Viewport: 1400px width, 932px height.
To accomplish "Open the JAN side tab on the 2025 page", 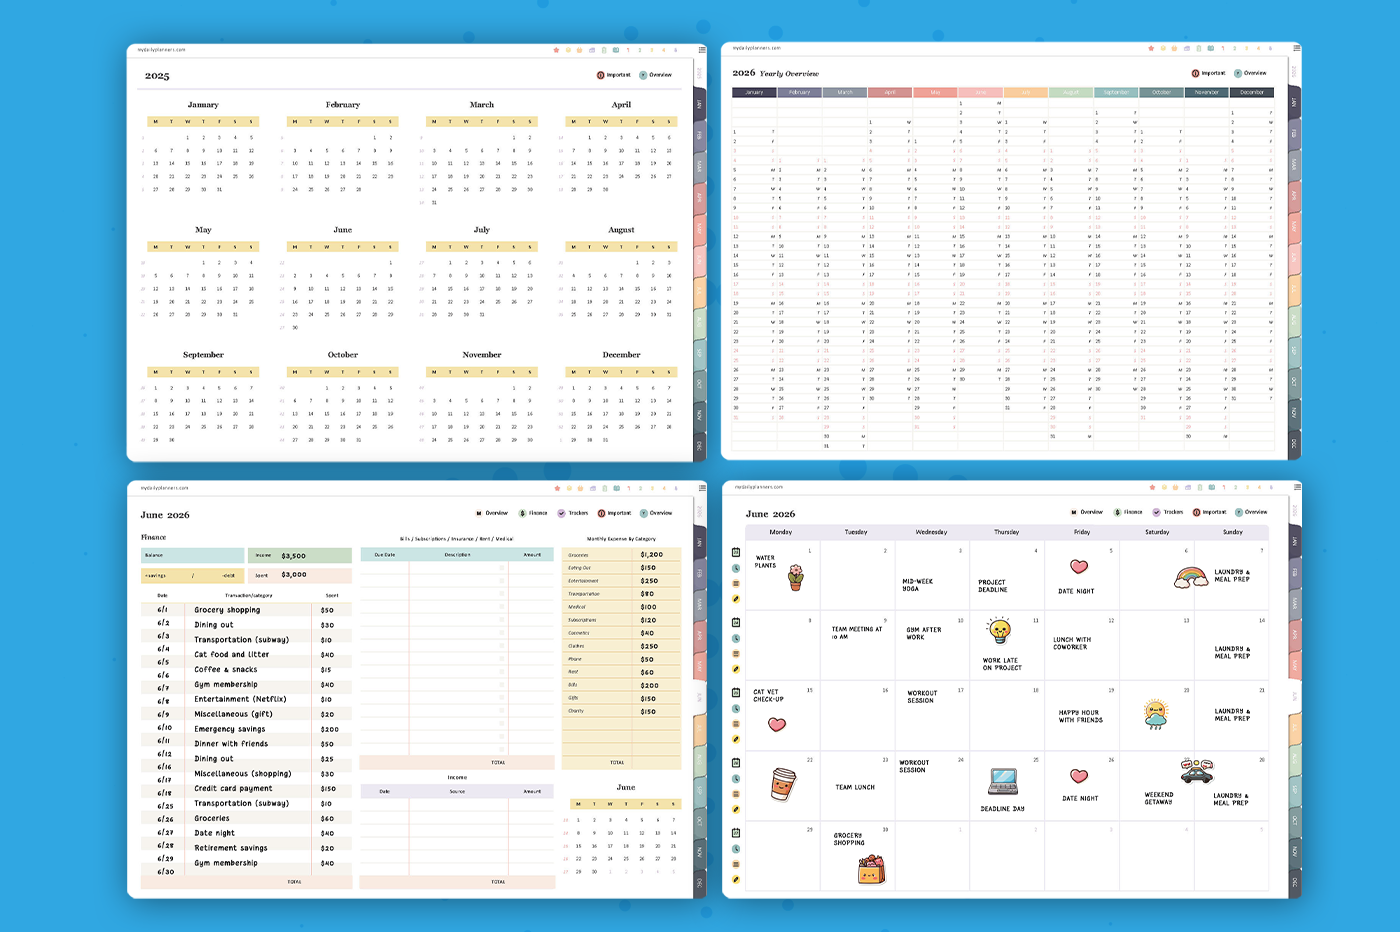I will click(x=700, y=104).
